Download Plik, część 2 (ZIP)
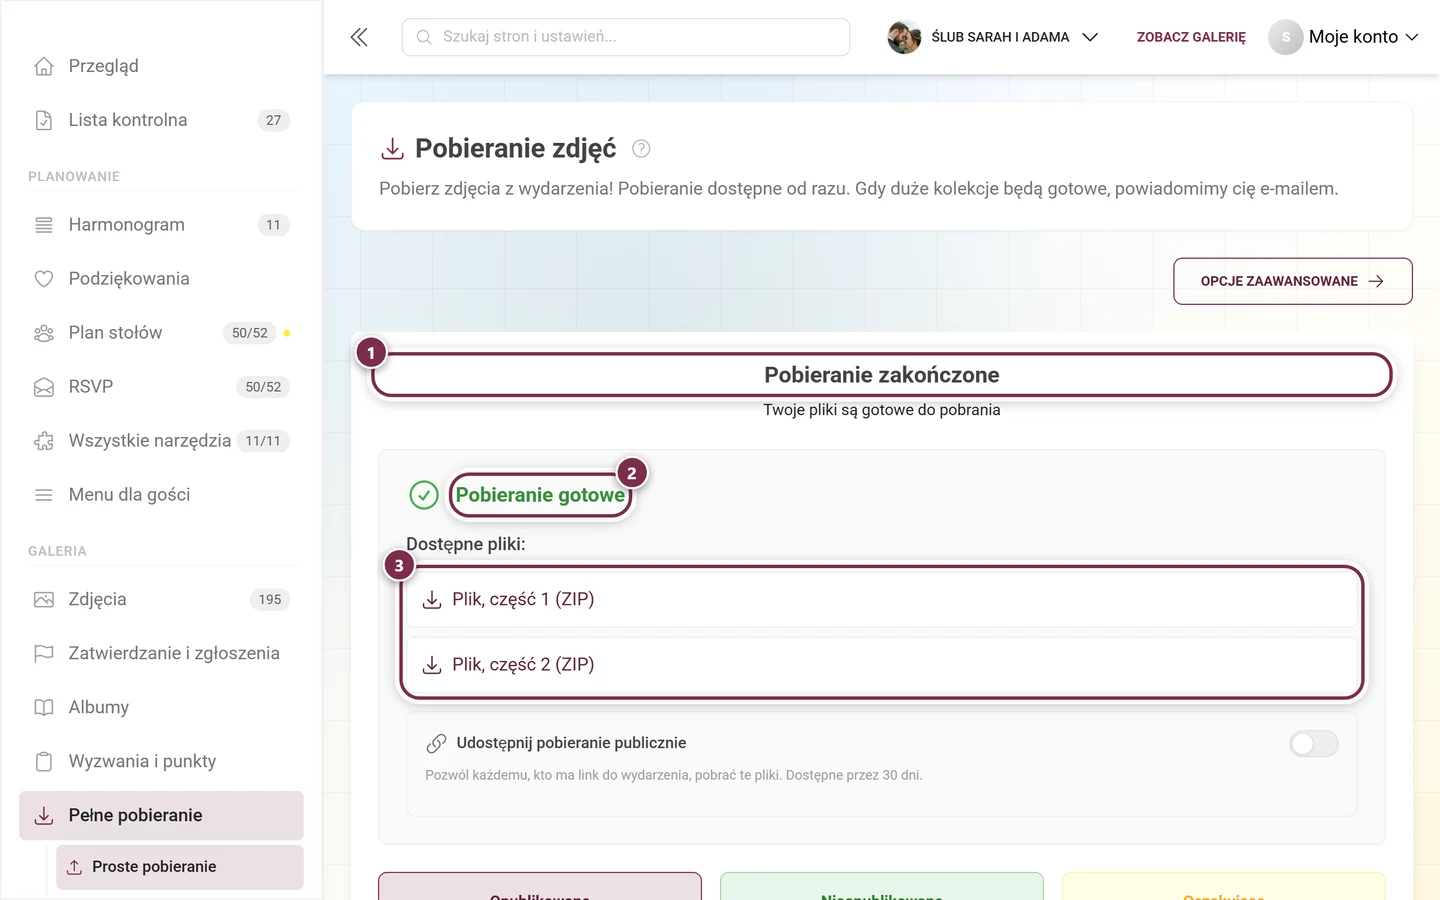Screen dimensions: 1440x900 click(x=882, y=664)
